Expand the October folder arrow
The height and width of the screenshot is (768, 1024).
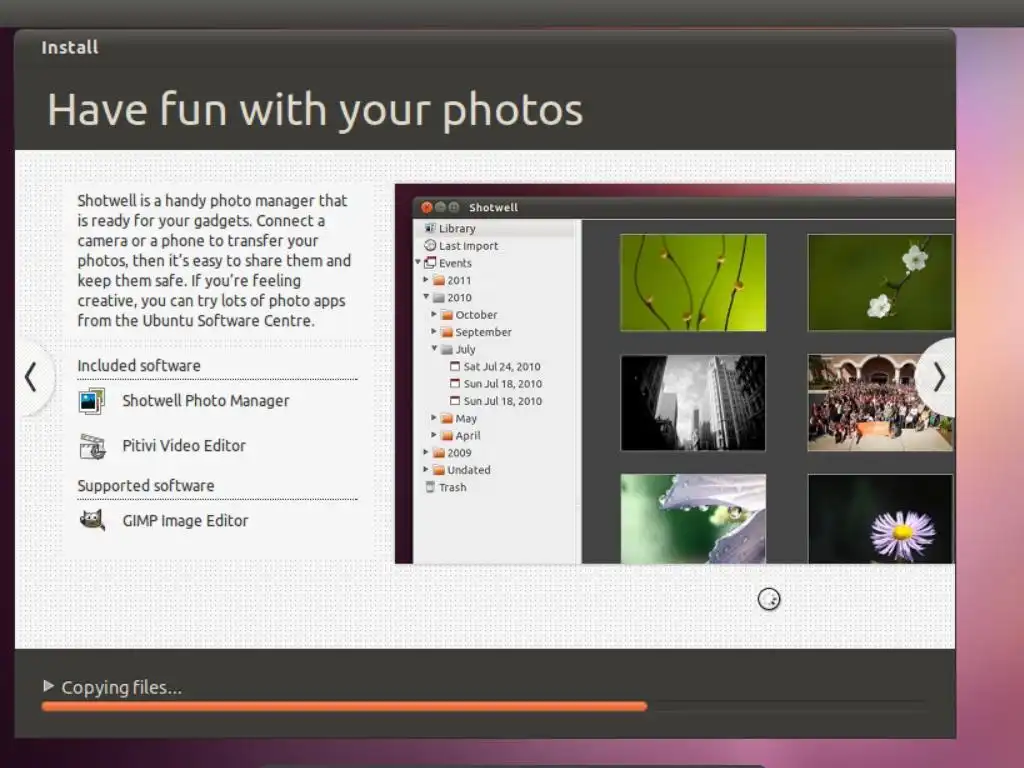[x=434, y=314]
